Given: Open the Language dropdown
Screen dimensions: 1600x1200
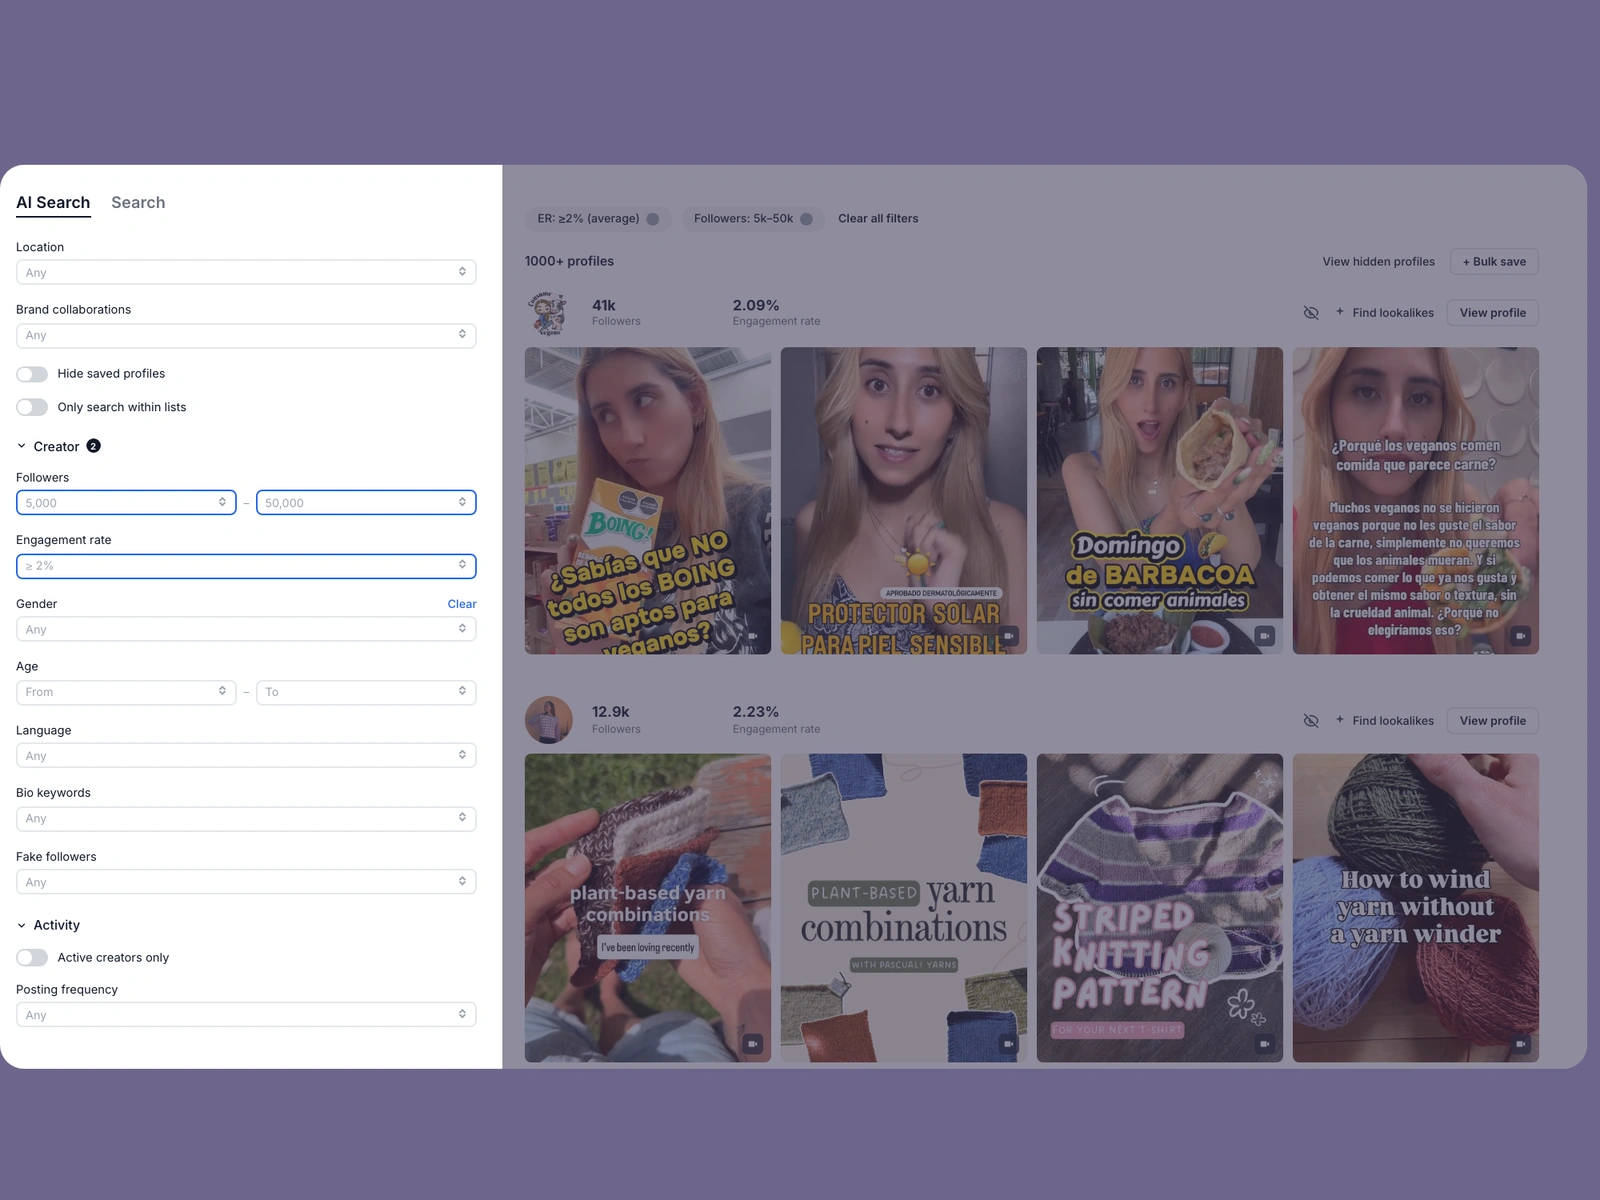Looking at the screenshot, I should click(246, 755).
